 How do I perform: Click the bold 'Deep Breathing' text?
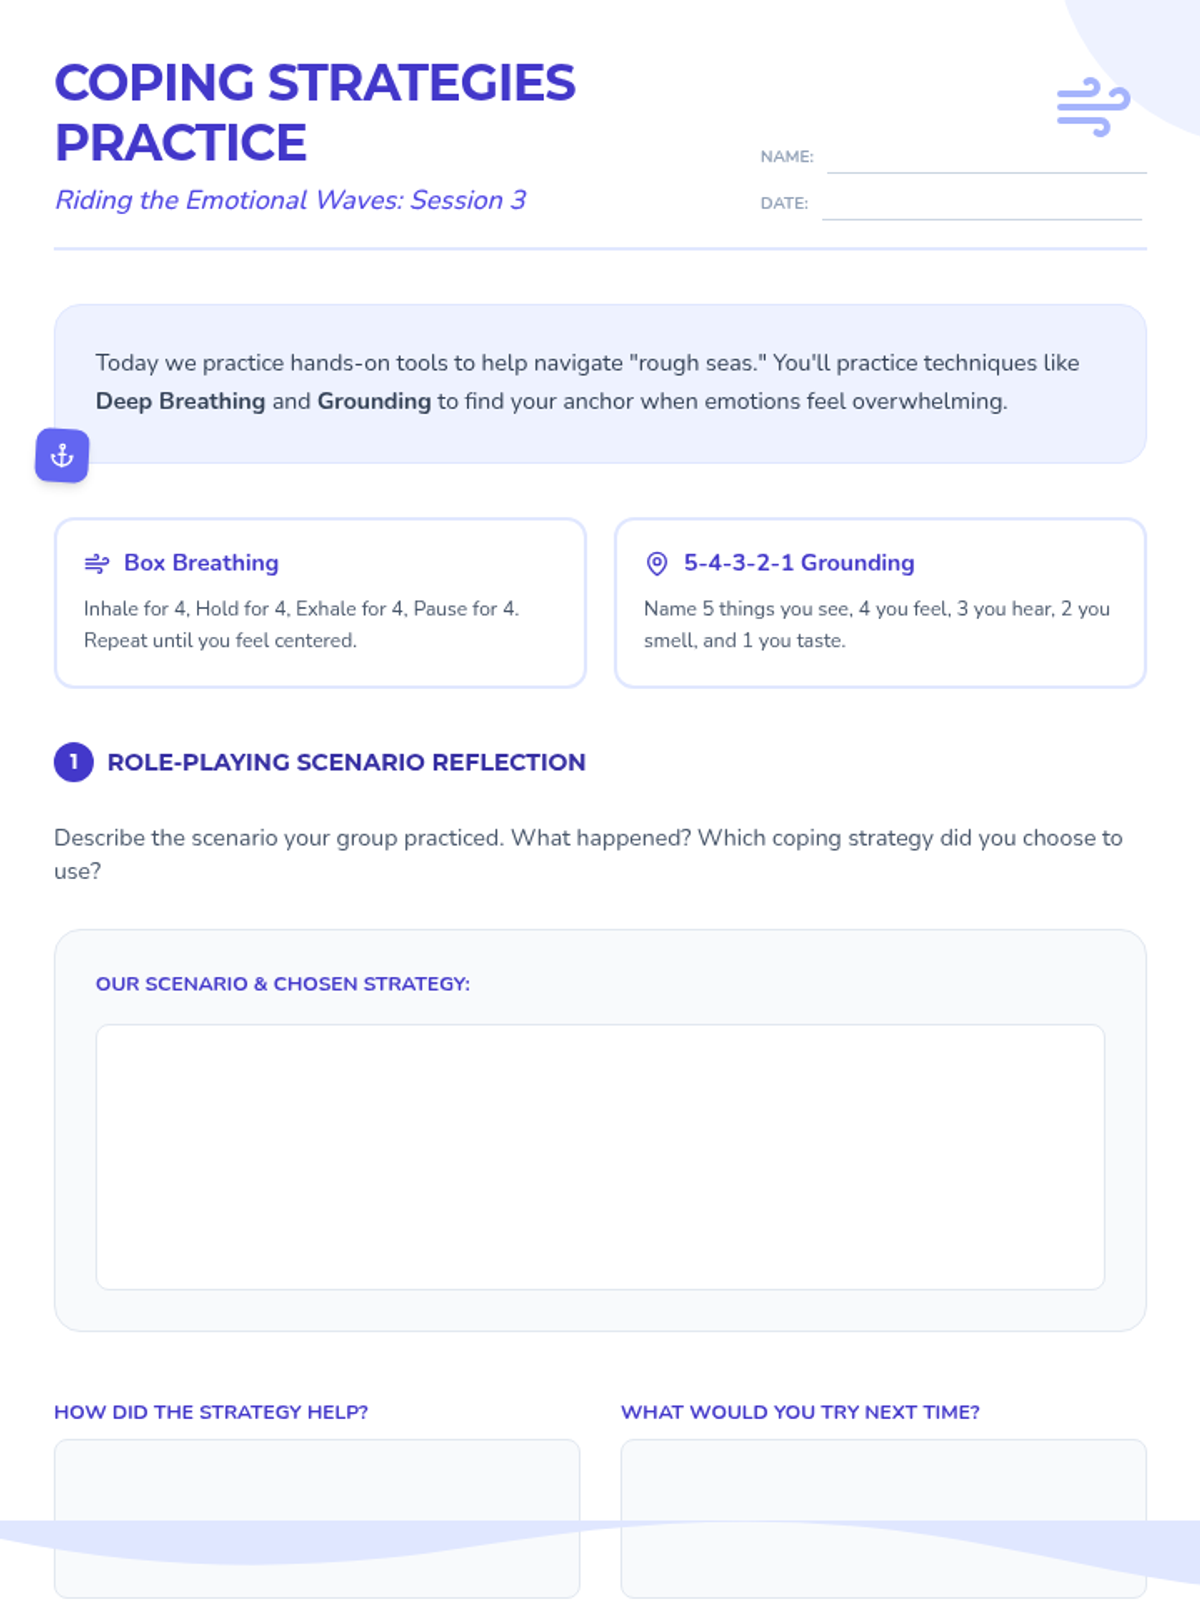180,401
